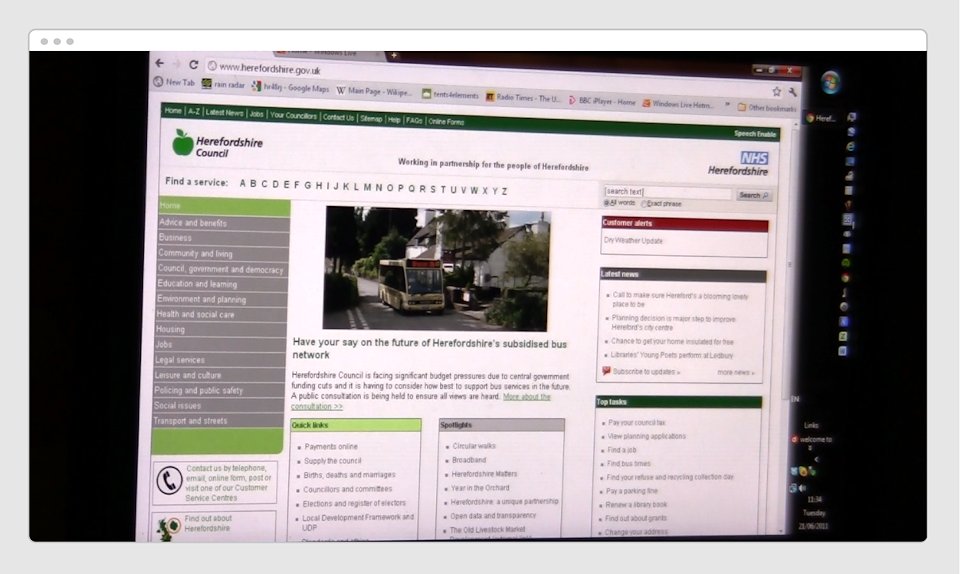Open the browser wrench menu icon
Viewport: 960px width, 574px height.
pos(793,92)
